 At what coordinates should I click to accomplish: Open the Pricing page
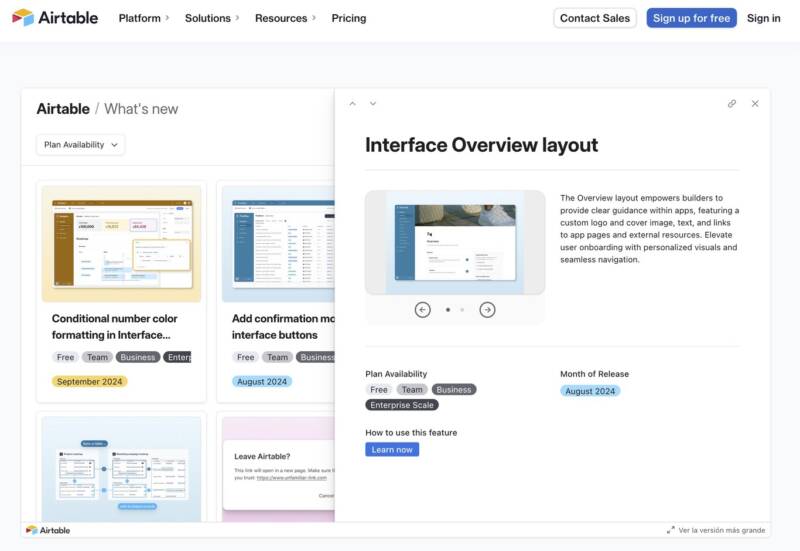[x=349, y=18]
